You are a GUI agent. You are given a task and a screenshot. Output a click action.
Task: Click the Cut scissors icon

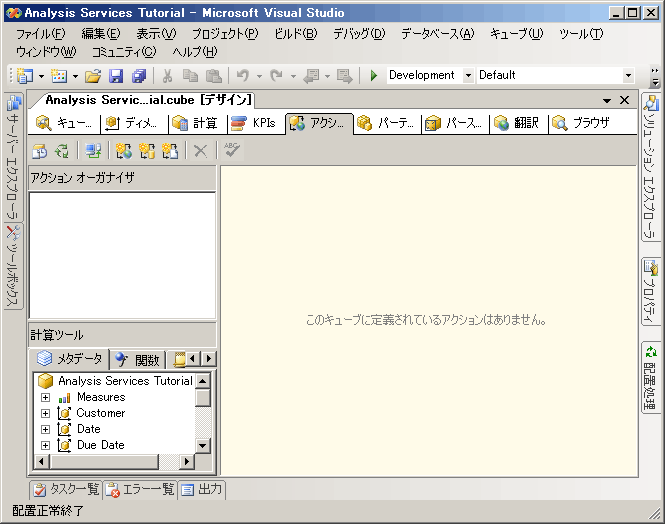coord(168,76)
